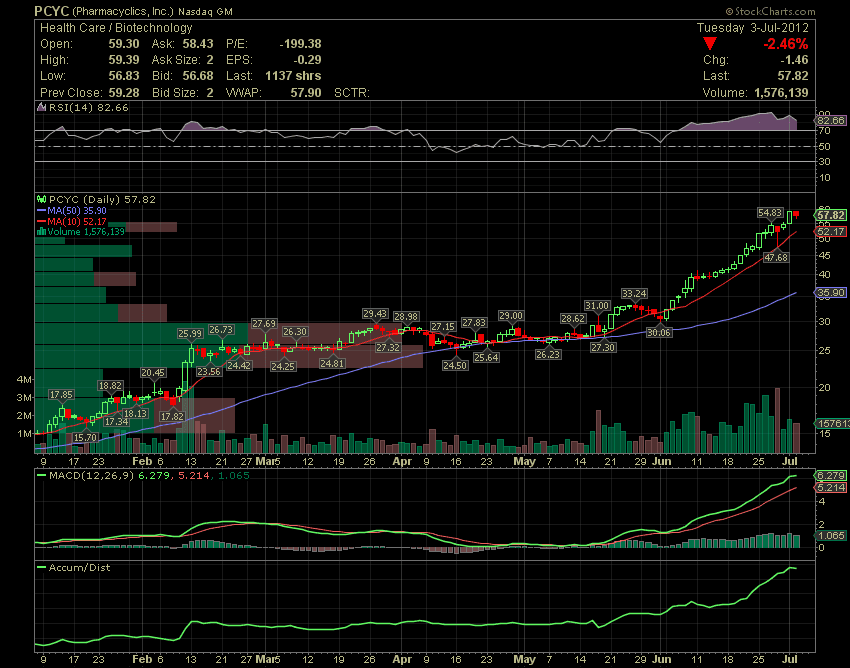
Task: Click the 17.85 price annotation
Action: coord(61,395)
